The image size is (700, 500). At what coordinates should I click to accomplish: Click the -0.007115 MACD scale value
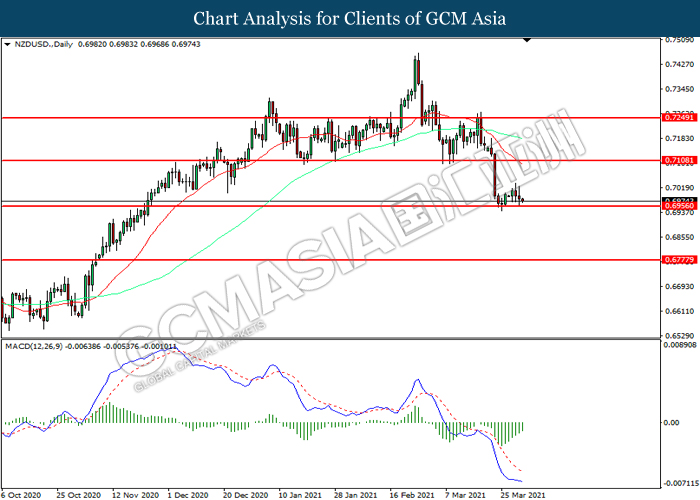point(681,483)
